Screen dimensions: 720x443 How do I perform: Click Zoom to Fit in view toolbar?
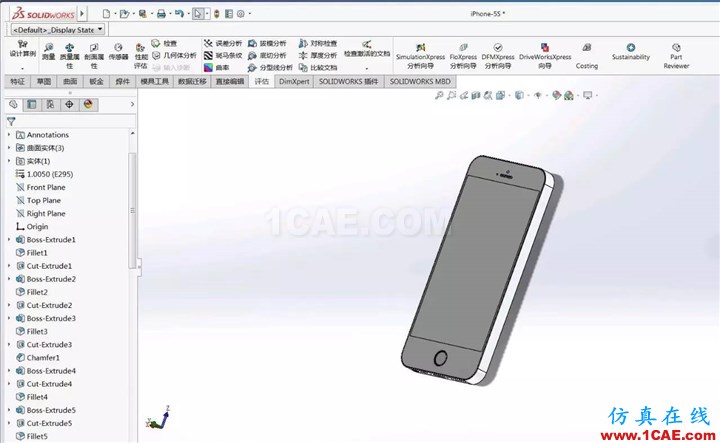coord(439,95)
